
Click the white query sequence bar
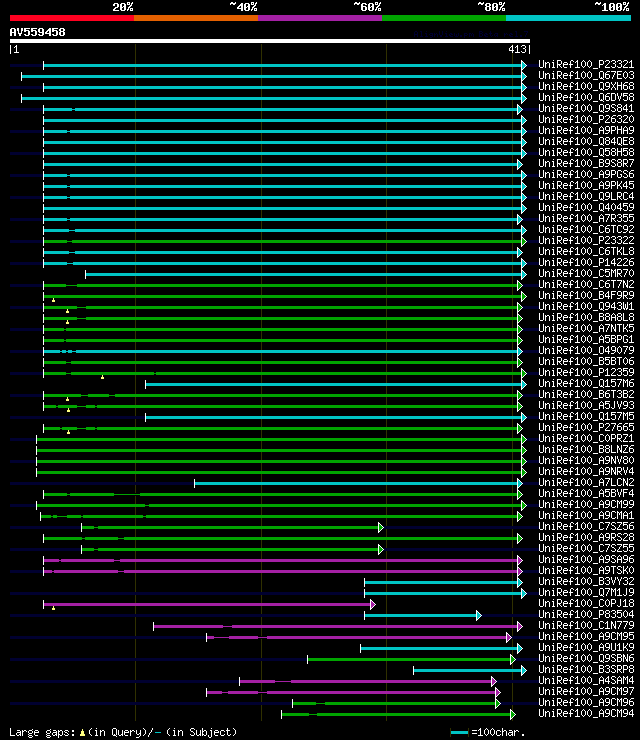click(269, 41)
